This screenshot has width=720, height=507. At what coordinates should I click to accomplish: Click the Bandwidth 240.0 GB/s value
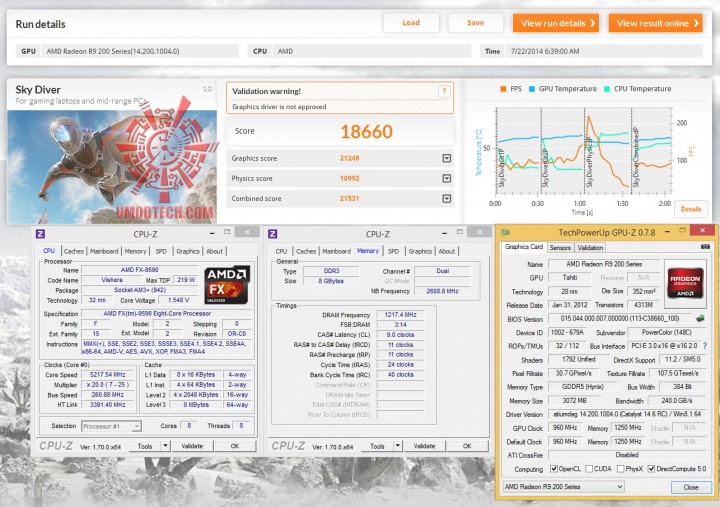[x=677, y=400]
